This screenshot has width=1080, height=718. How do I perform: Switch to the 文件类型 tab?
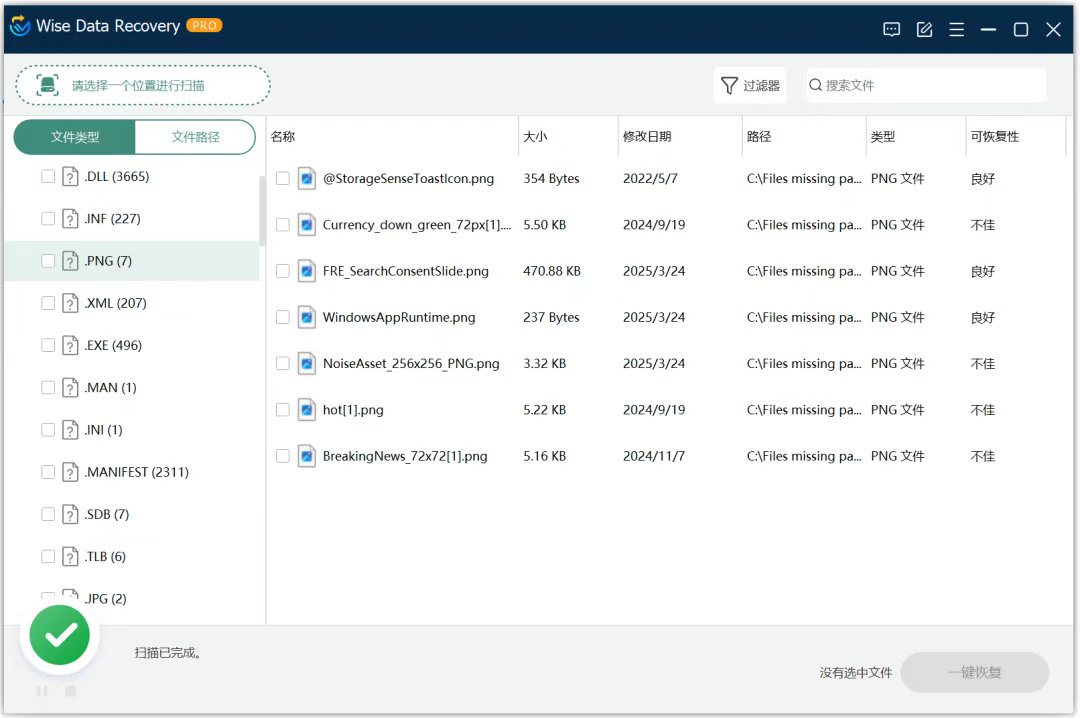pos(74,136)
